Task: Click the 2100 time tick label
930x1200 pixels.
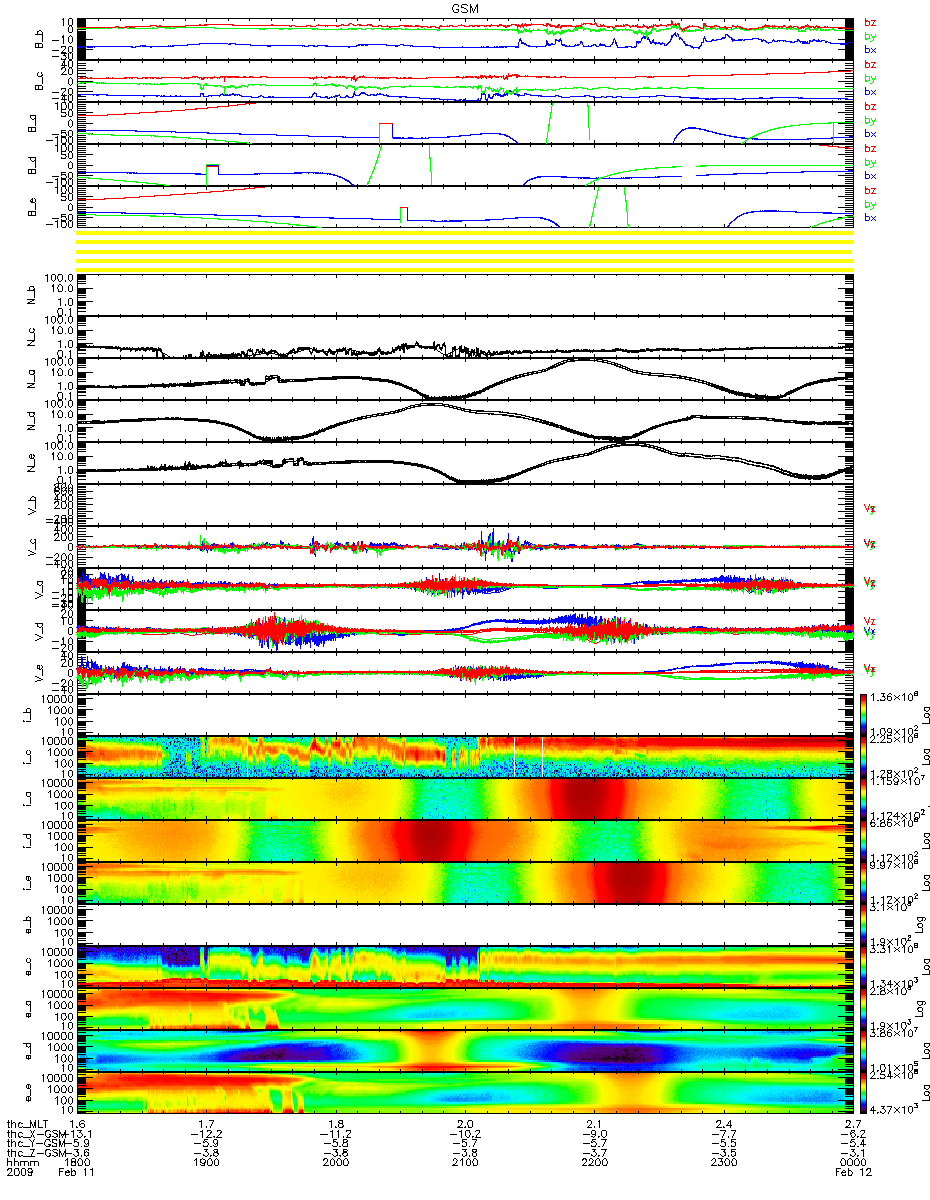Action: [464, 1164]
